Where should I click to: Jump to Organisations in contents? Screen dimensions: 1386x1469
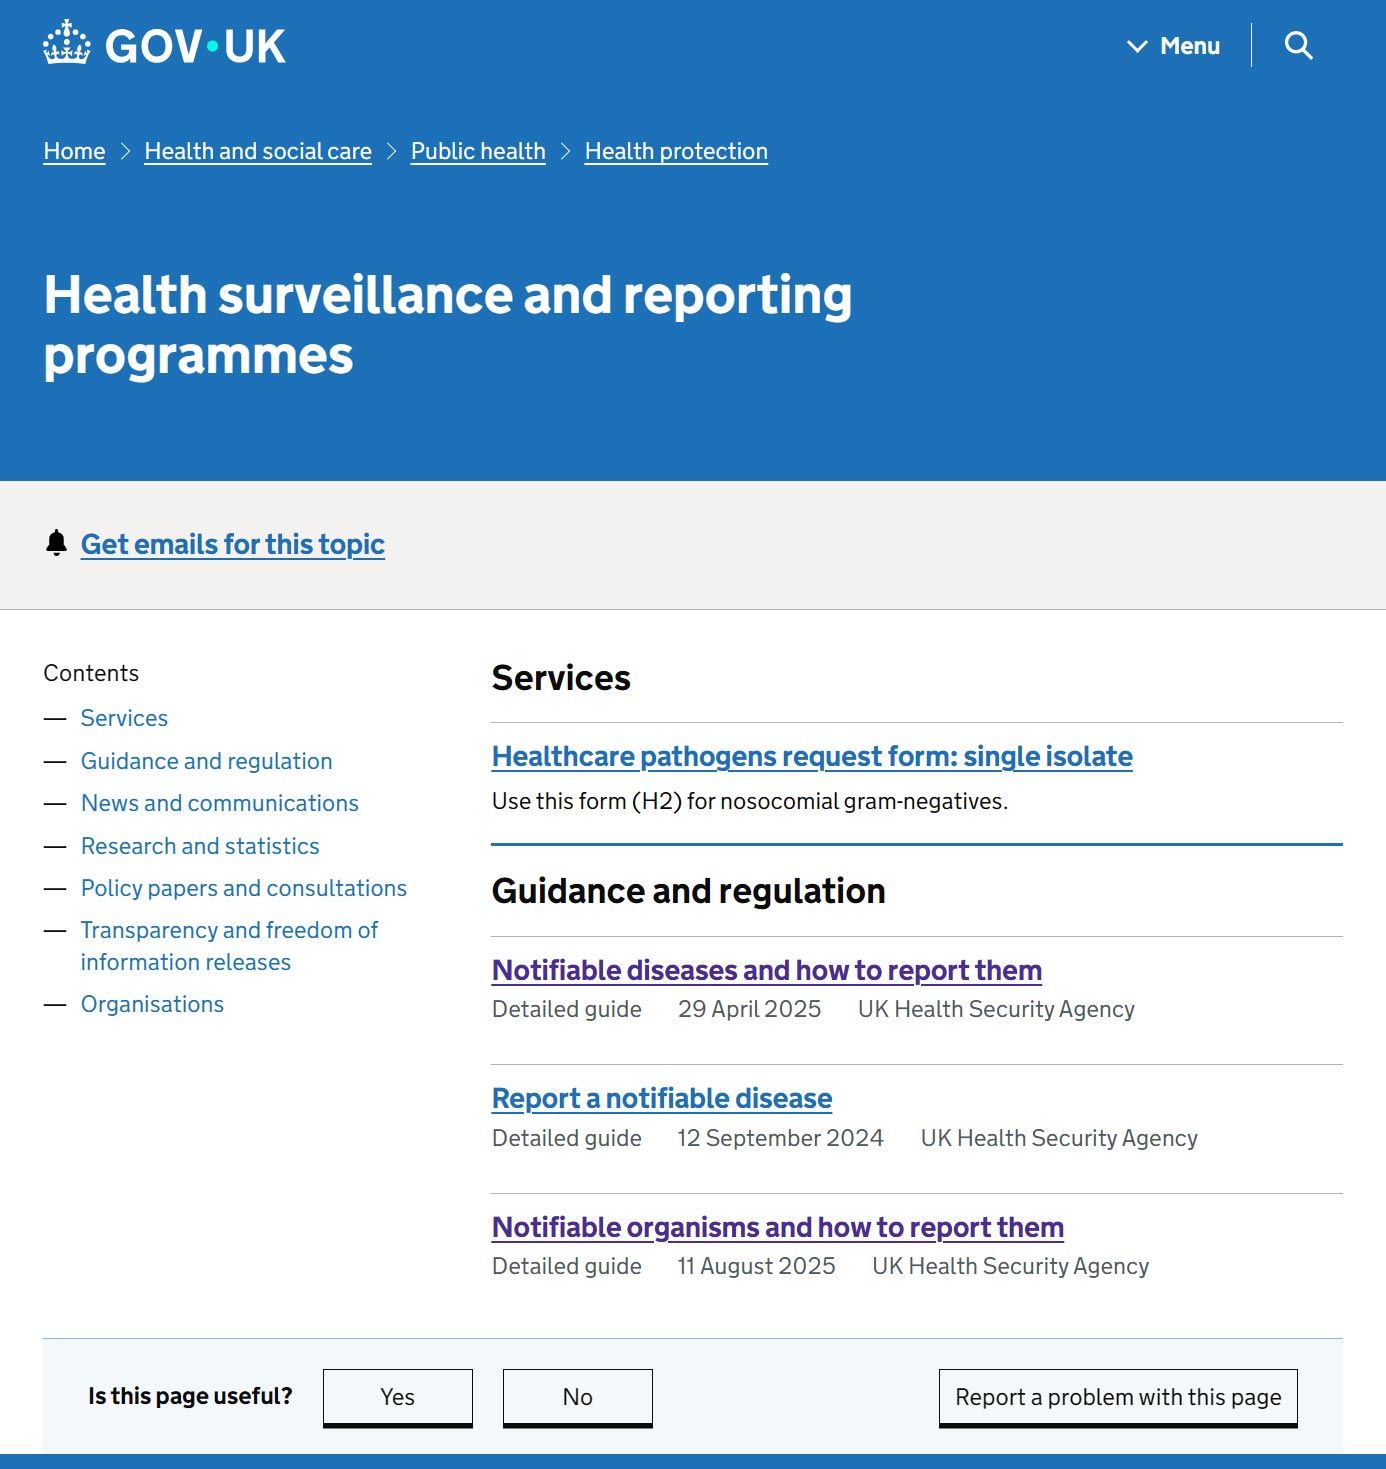152,1004
